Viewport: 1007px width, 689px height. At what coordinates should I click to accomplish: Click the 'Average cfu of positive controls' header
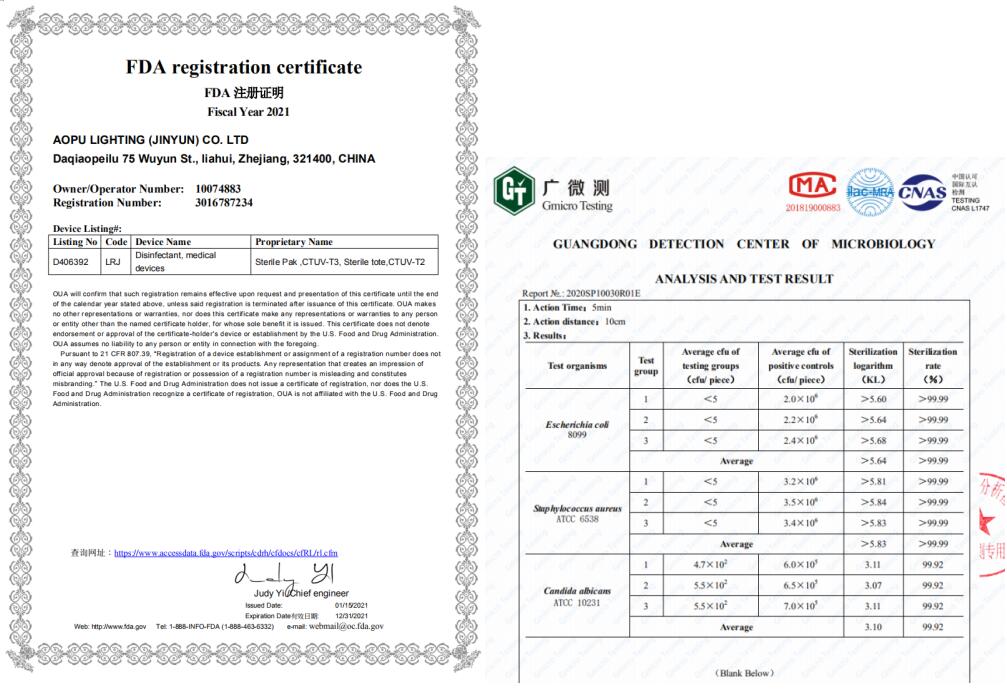click(801, 365)
